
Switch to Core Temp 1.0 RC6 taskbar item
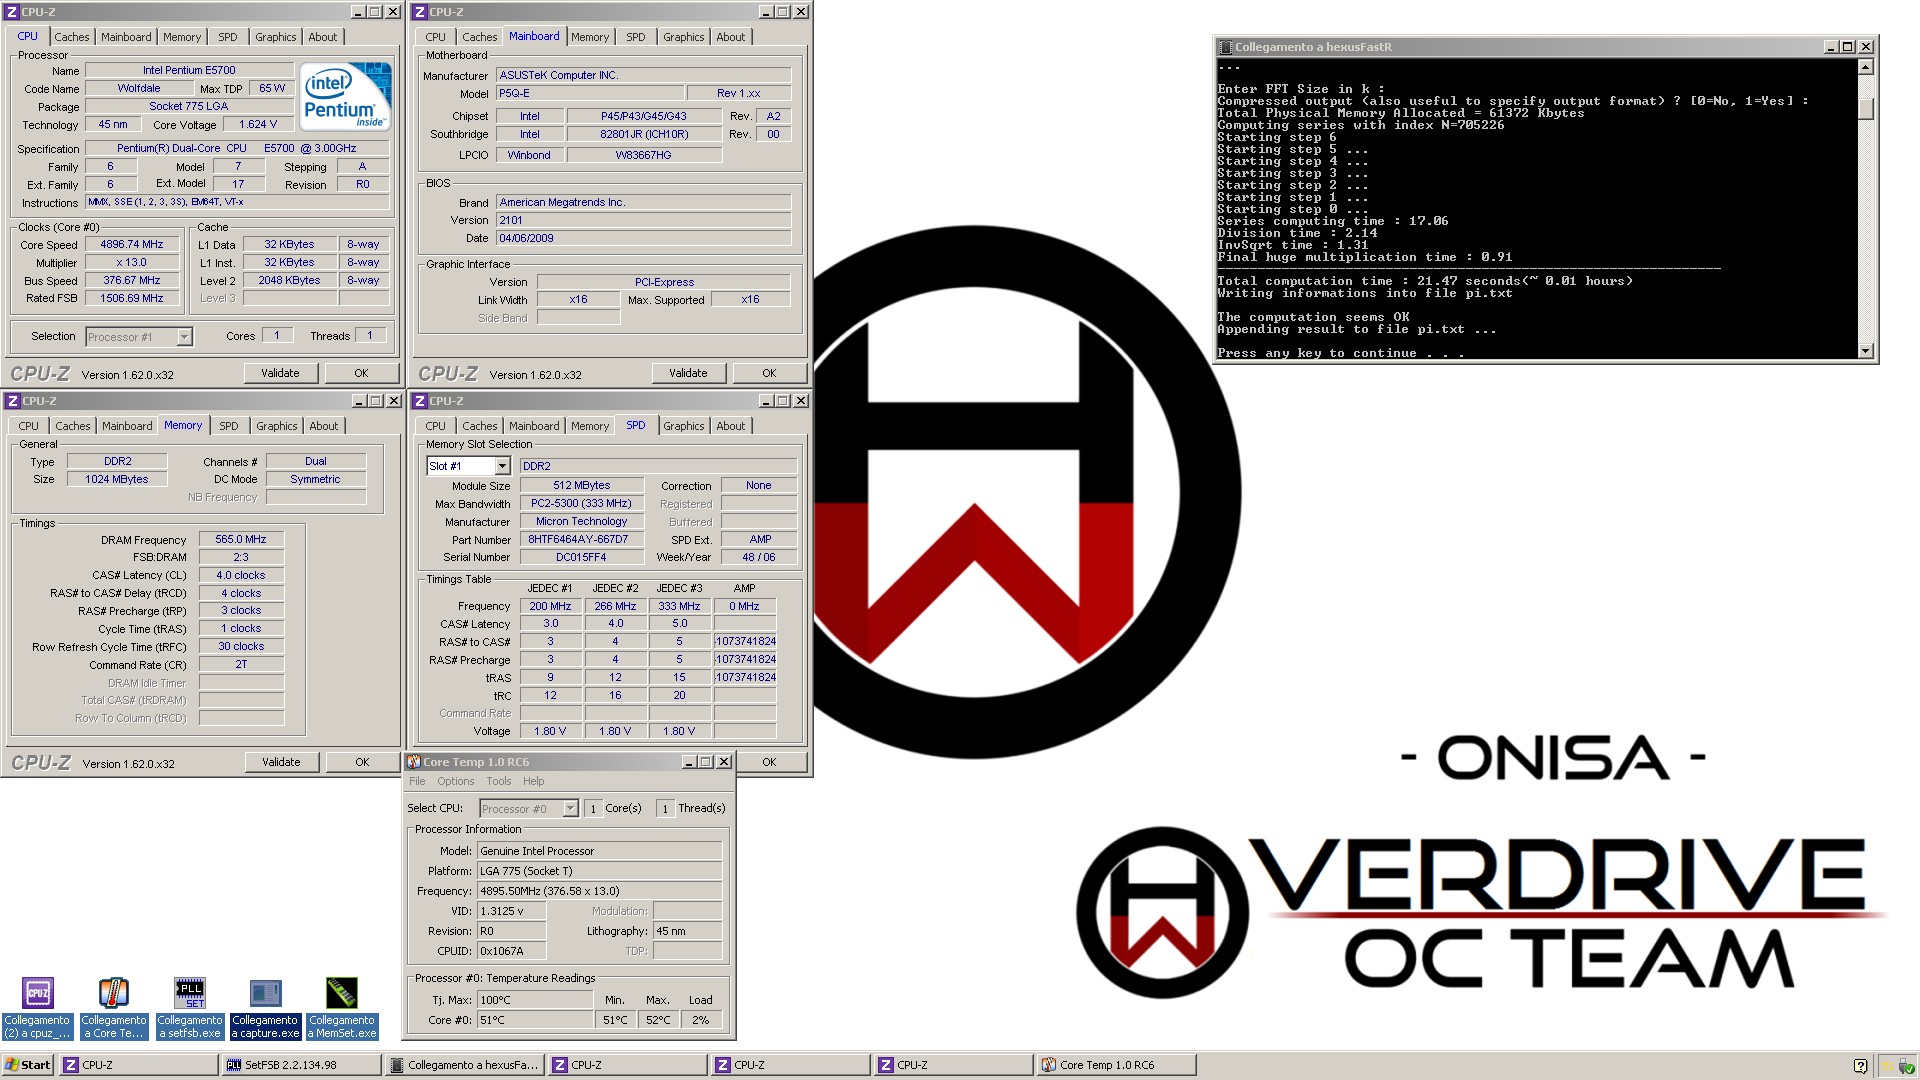pyautogui.click(x=1116, y=1065)
